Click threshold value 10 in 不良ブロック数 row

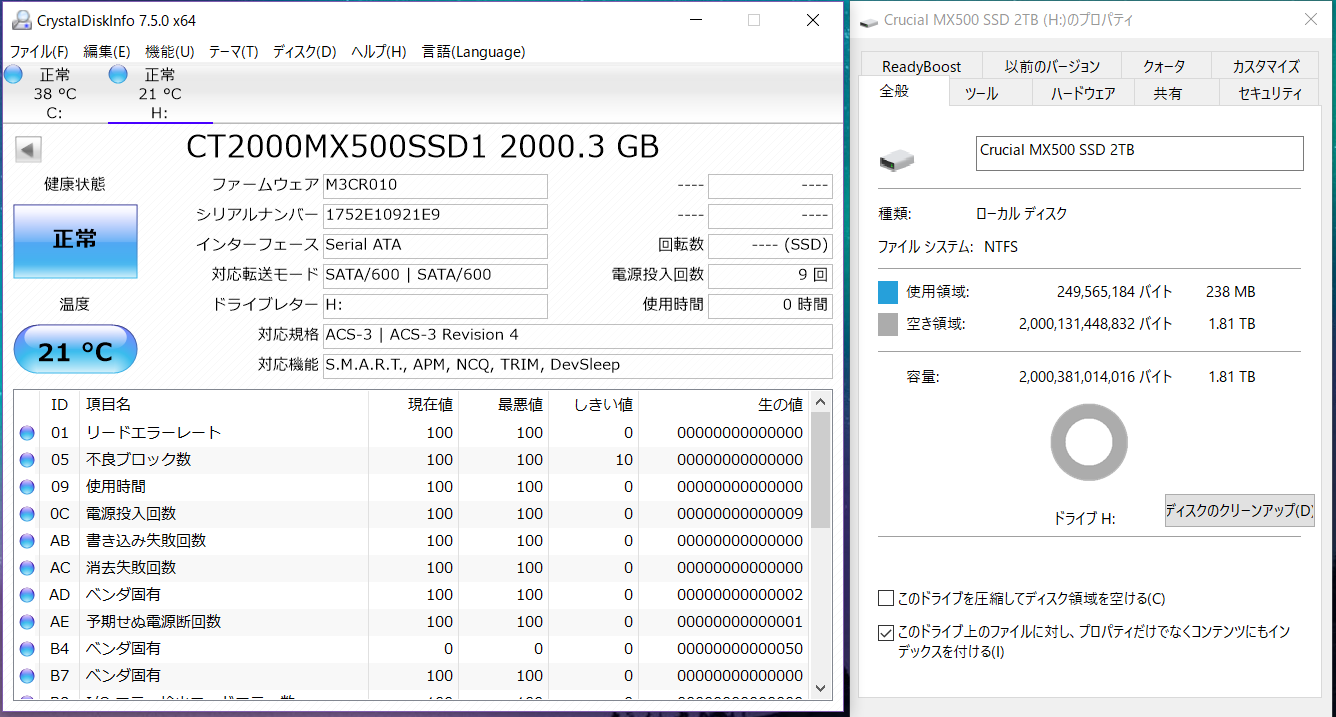point(624,460)
